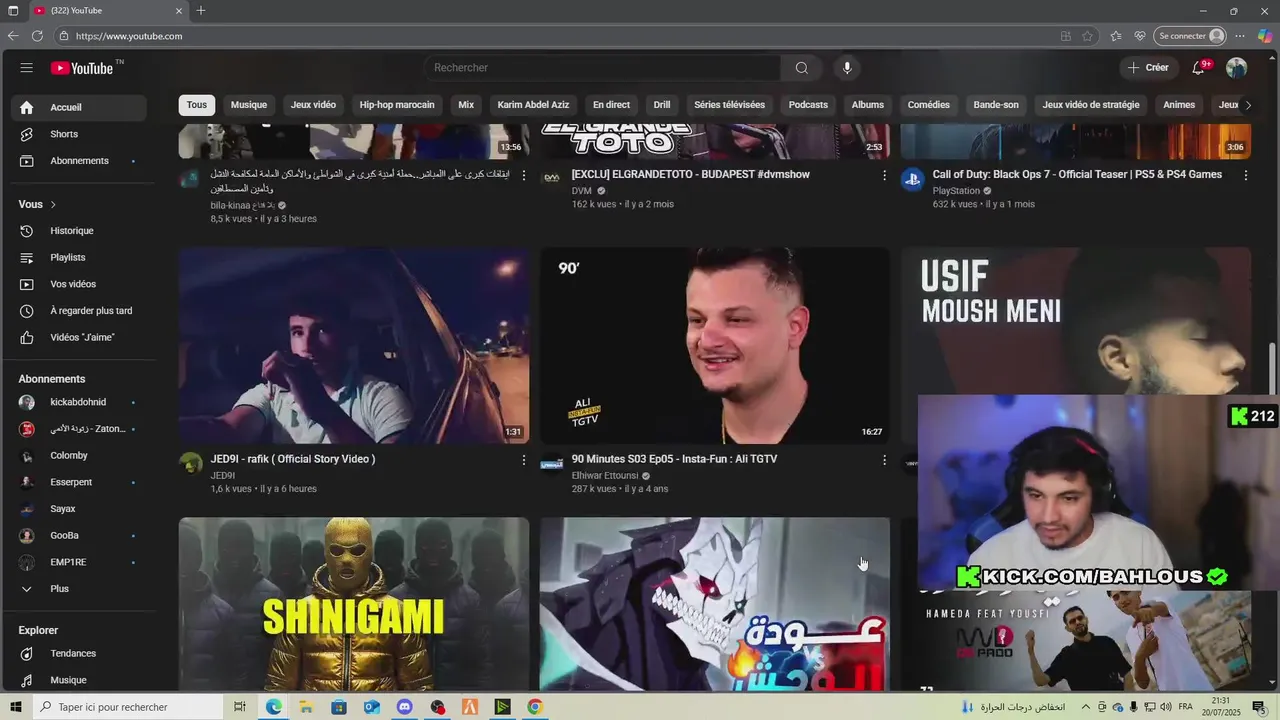The width and height of the screenshot is (1280, 720).
Task: Open the notifications bell
Action: point(1199,68)
